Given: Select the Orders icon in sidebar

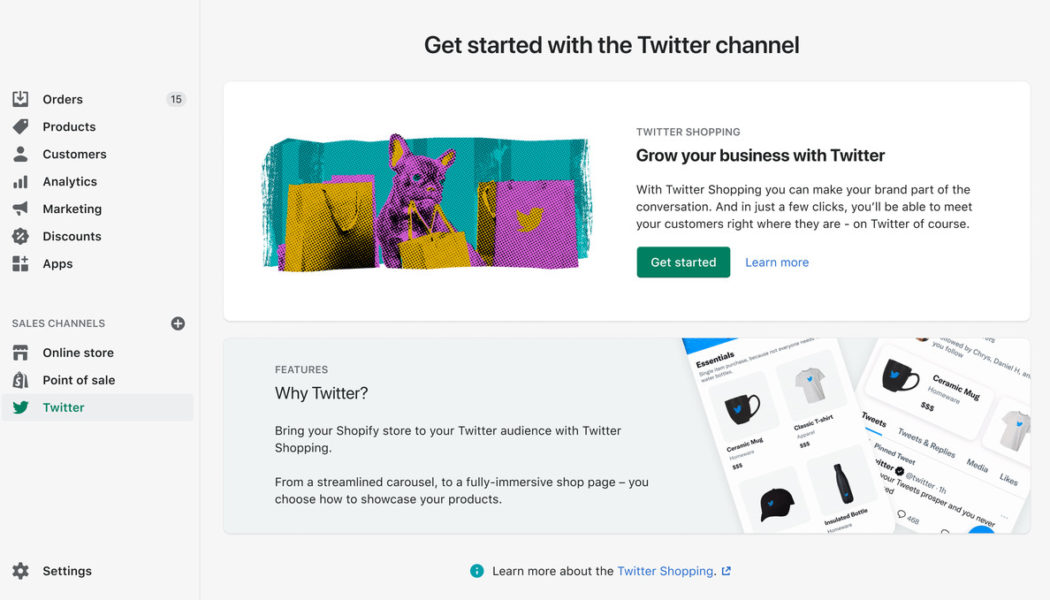Looking at the screenshot, I should [21, 99].
